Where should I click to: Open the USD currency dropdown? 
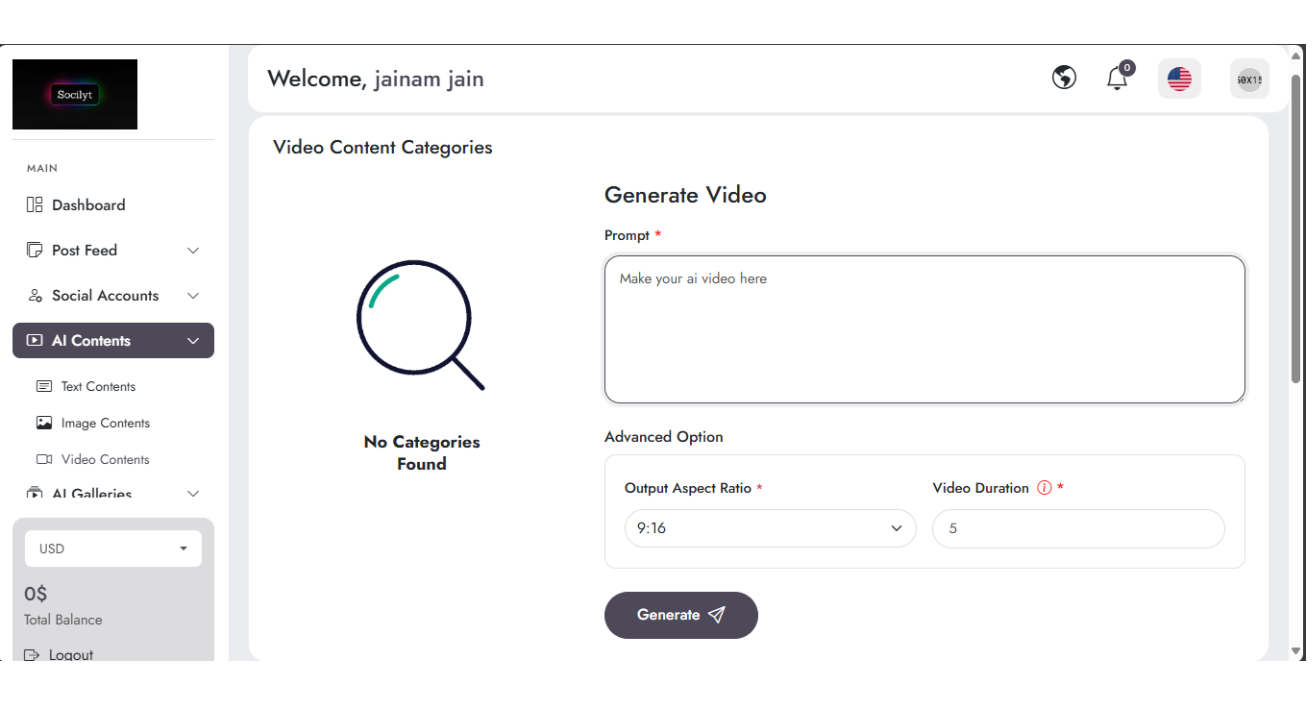[113, 549]
